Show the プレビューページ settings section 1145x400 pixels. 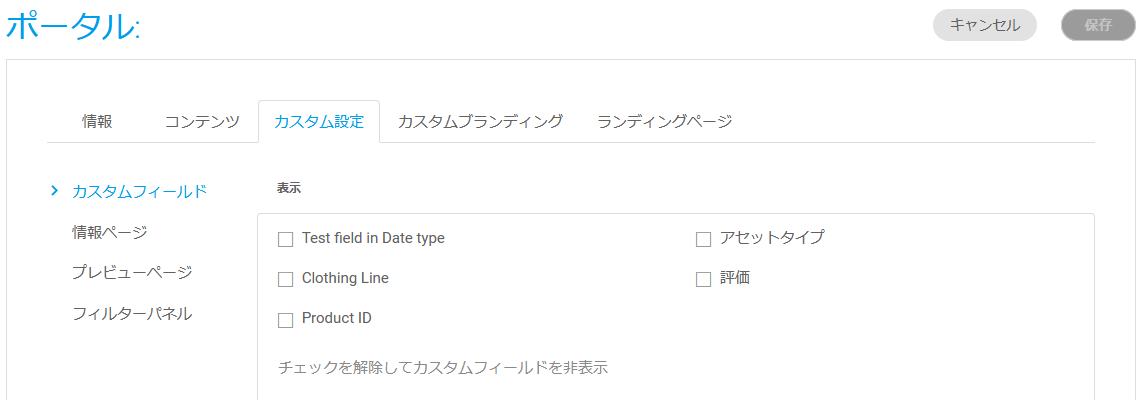(x=132, y=272)
